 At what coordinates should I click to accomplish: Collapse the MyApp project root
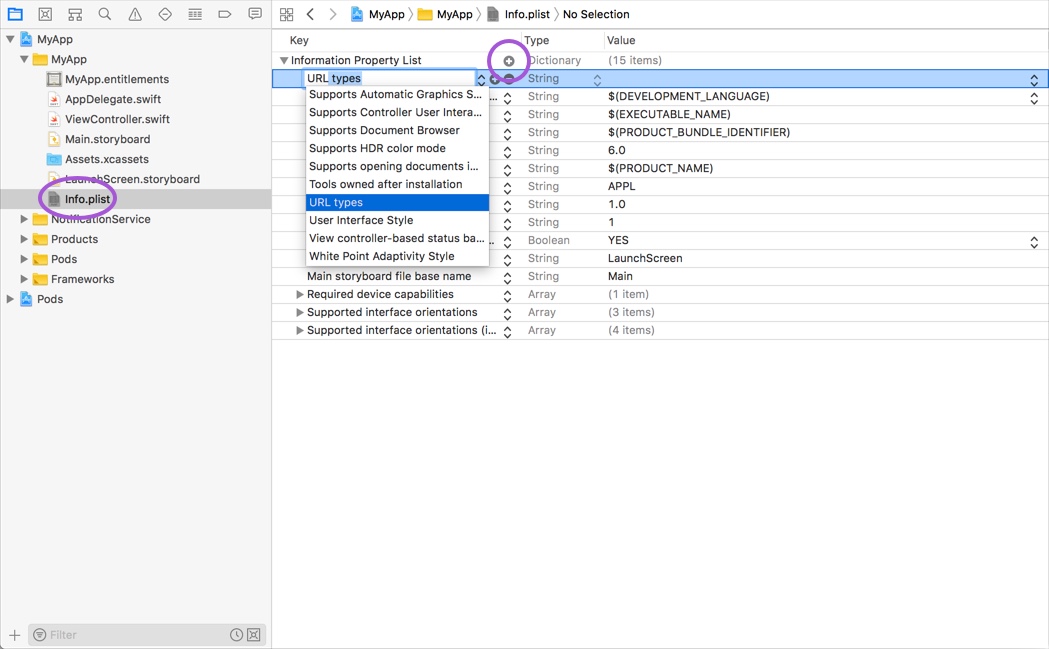10,39
